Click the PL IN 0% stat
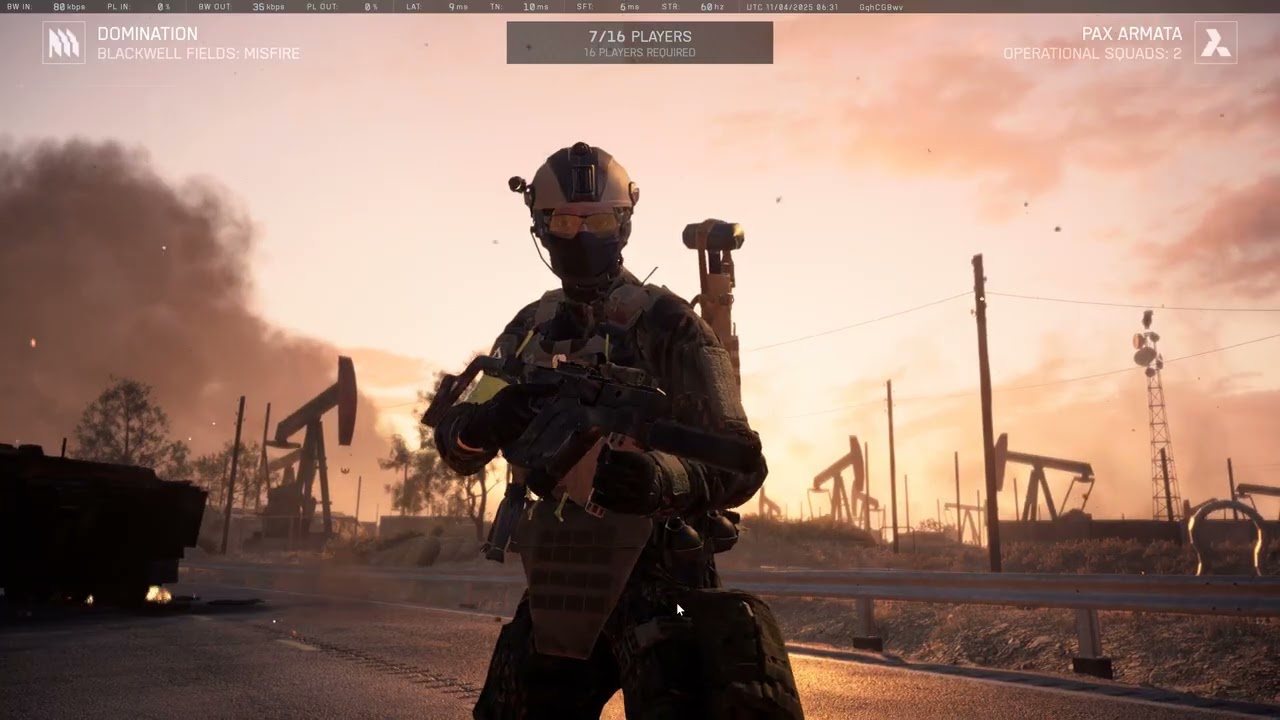 tap(139, 7)
